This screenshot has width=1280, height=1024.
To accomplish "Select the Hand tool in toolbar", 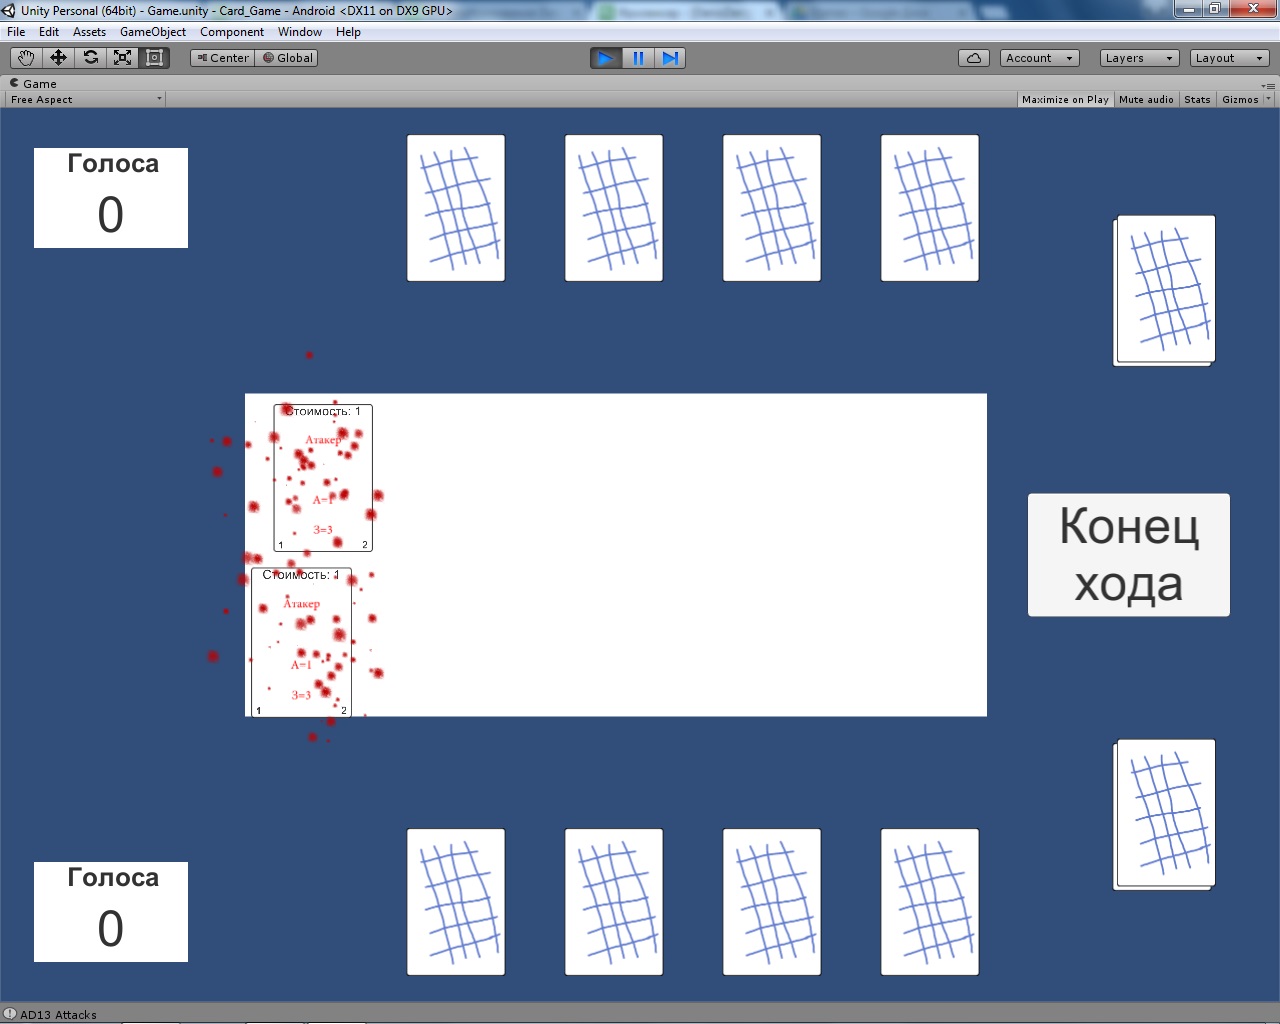I will pyautogui.click(x=26, y=58).
